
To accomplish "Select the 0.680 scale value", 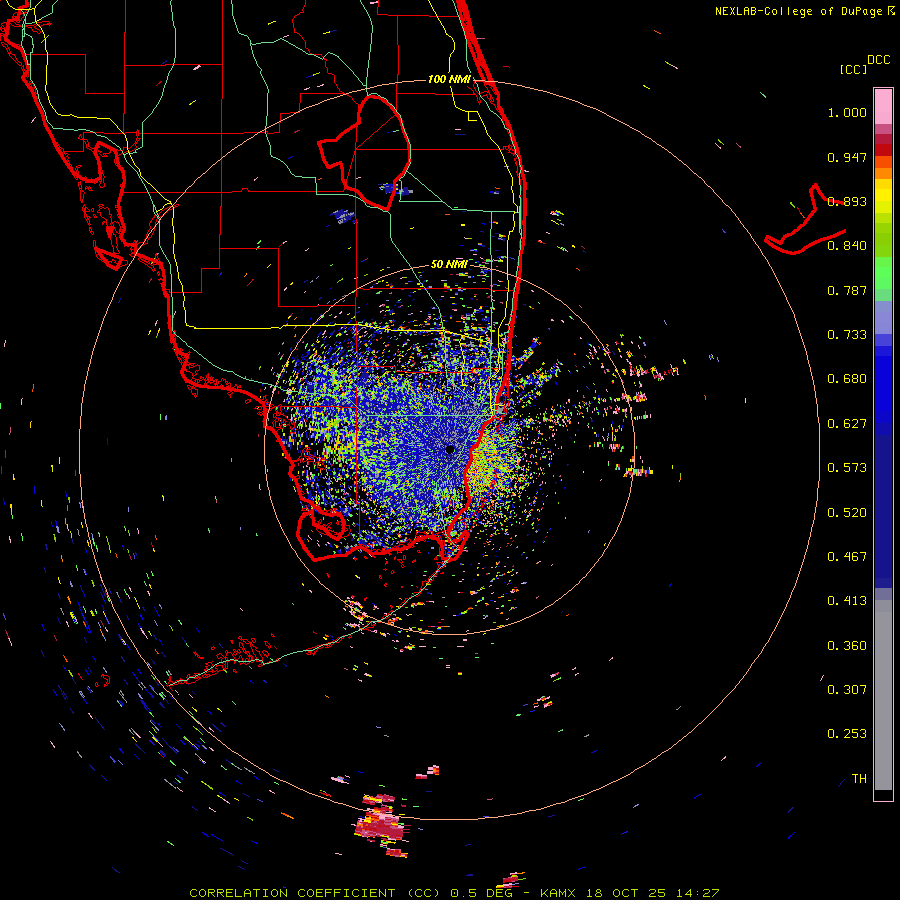I will (847, 379).
